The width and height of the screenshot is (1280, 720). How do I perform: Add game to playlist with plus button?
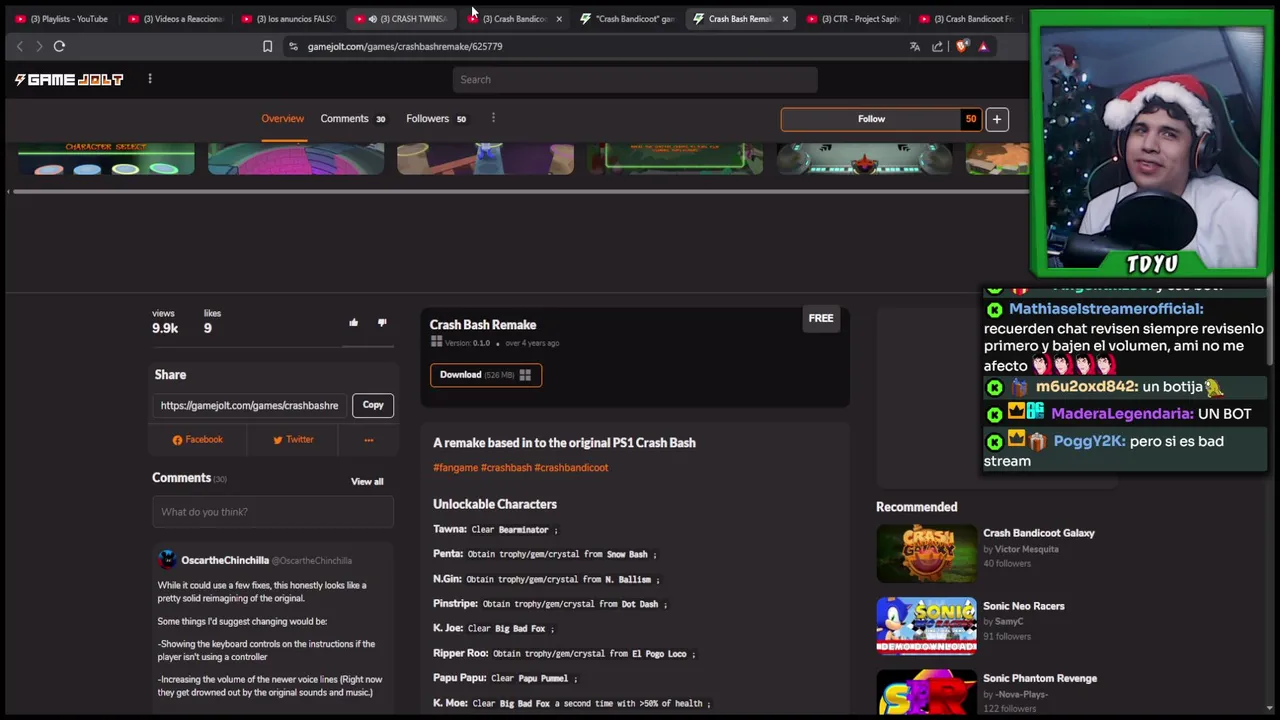996,119
